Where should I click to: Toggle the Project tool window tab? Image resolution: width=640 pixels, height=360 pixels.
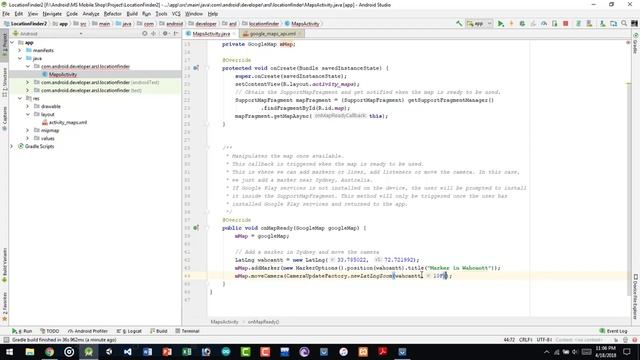[x=4, y=44]
